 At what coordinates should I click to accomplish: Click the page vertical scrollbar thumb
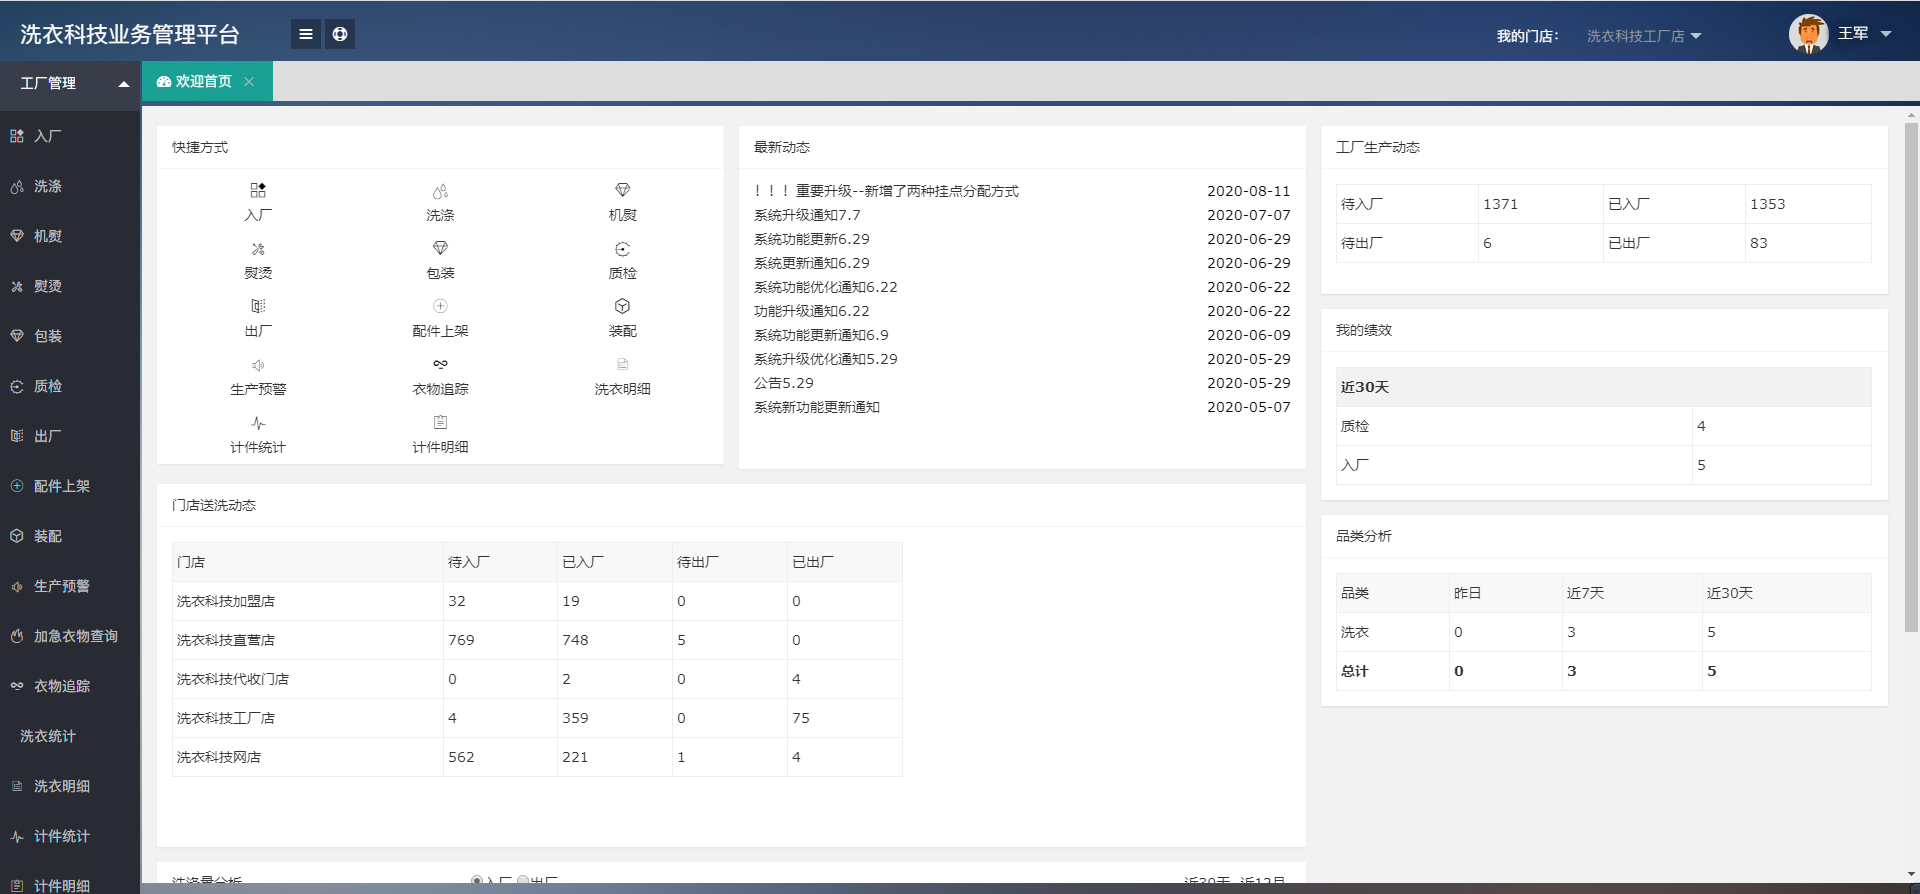pyautogui.click(x=1911, y=378)
